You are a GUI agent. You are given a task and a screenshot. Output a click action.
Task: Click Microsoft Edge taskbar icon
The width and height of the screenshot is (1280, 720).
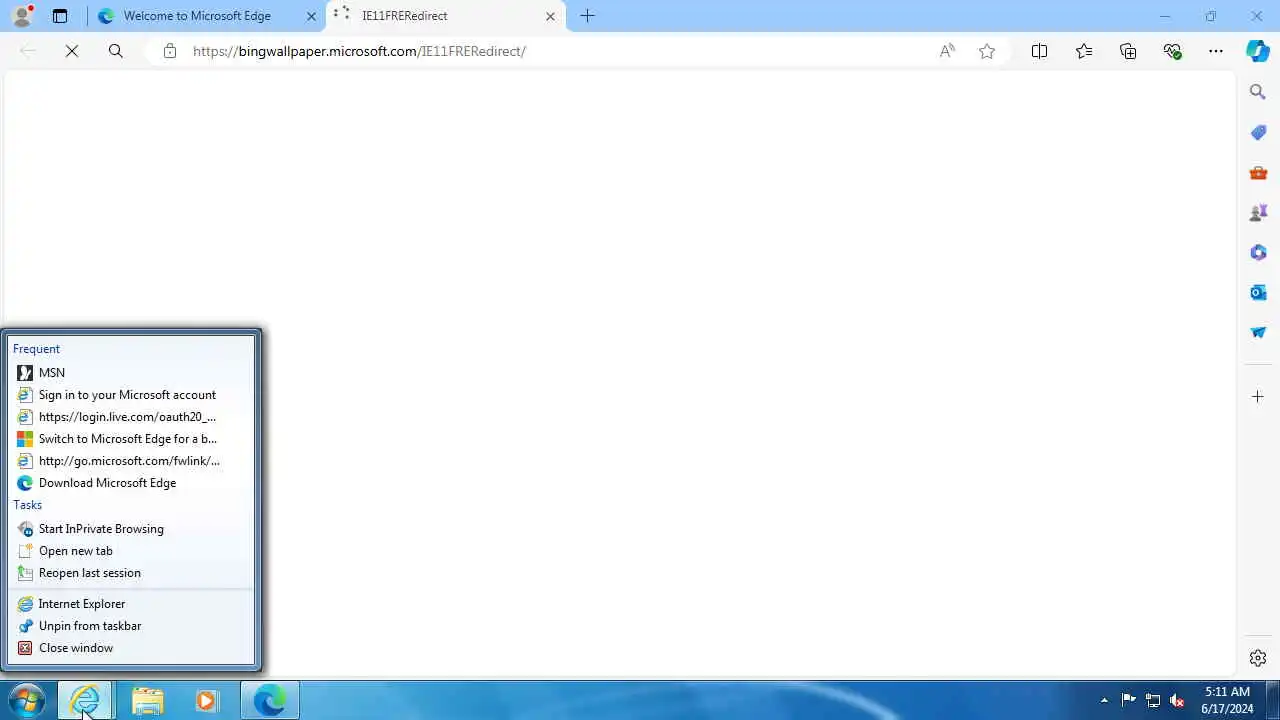coord(269,700)
